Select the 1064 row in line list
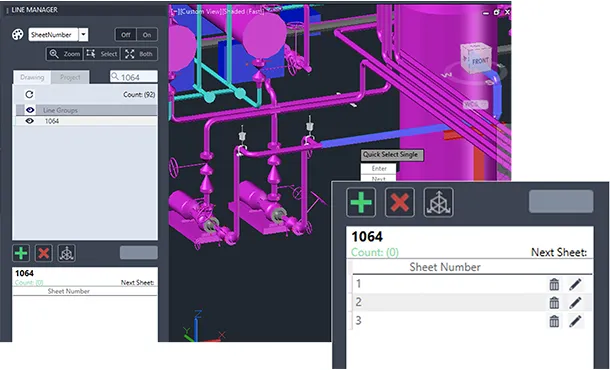Image resolution: width=610 pixels, height=370 pixels. pyautogui.click(x=86, y=121)
